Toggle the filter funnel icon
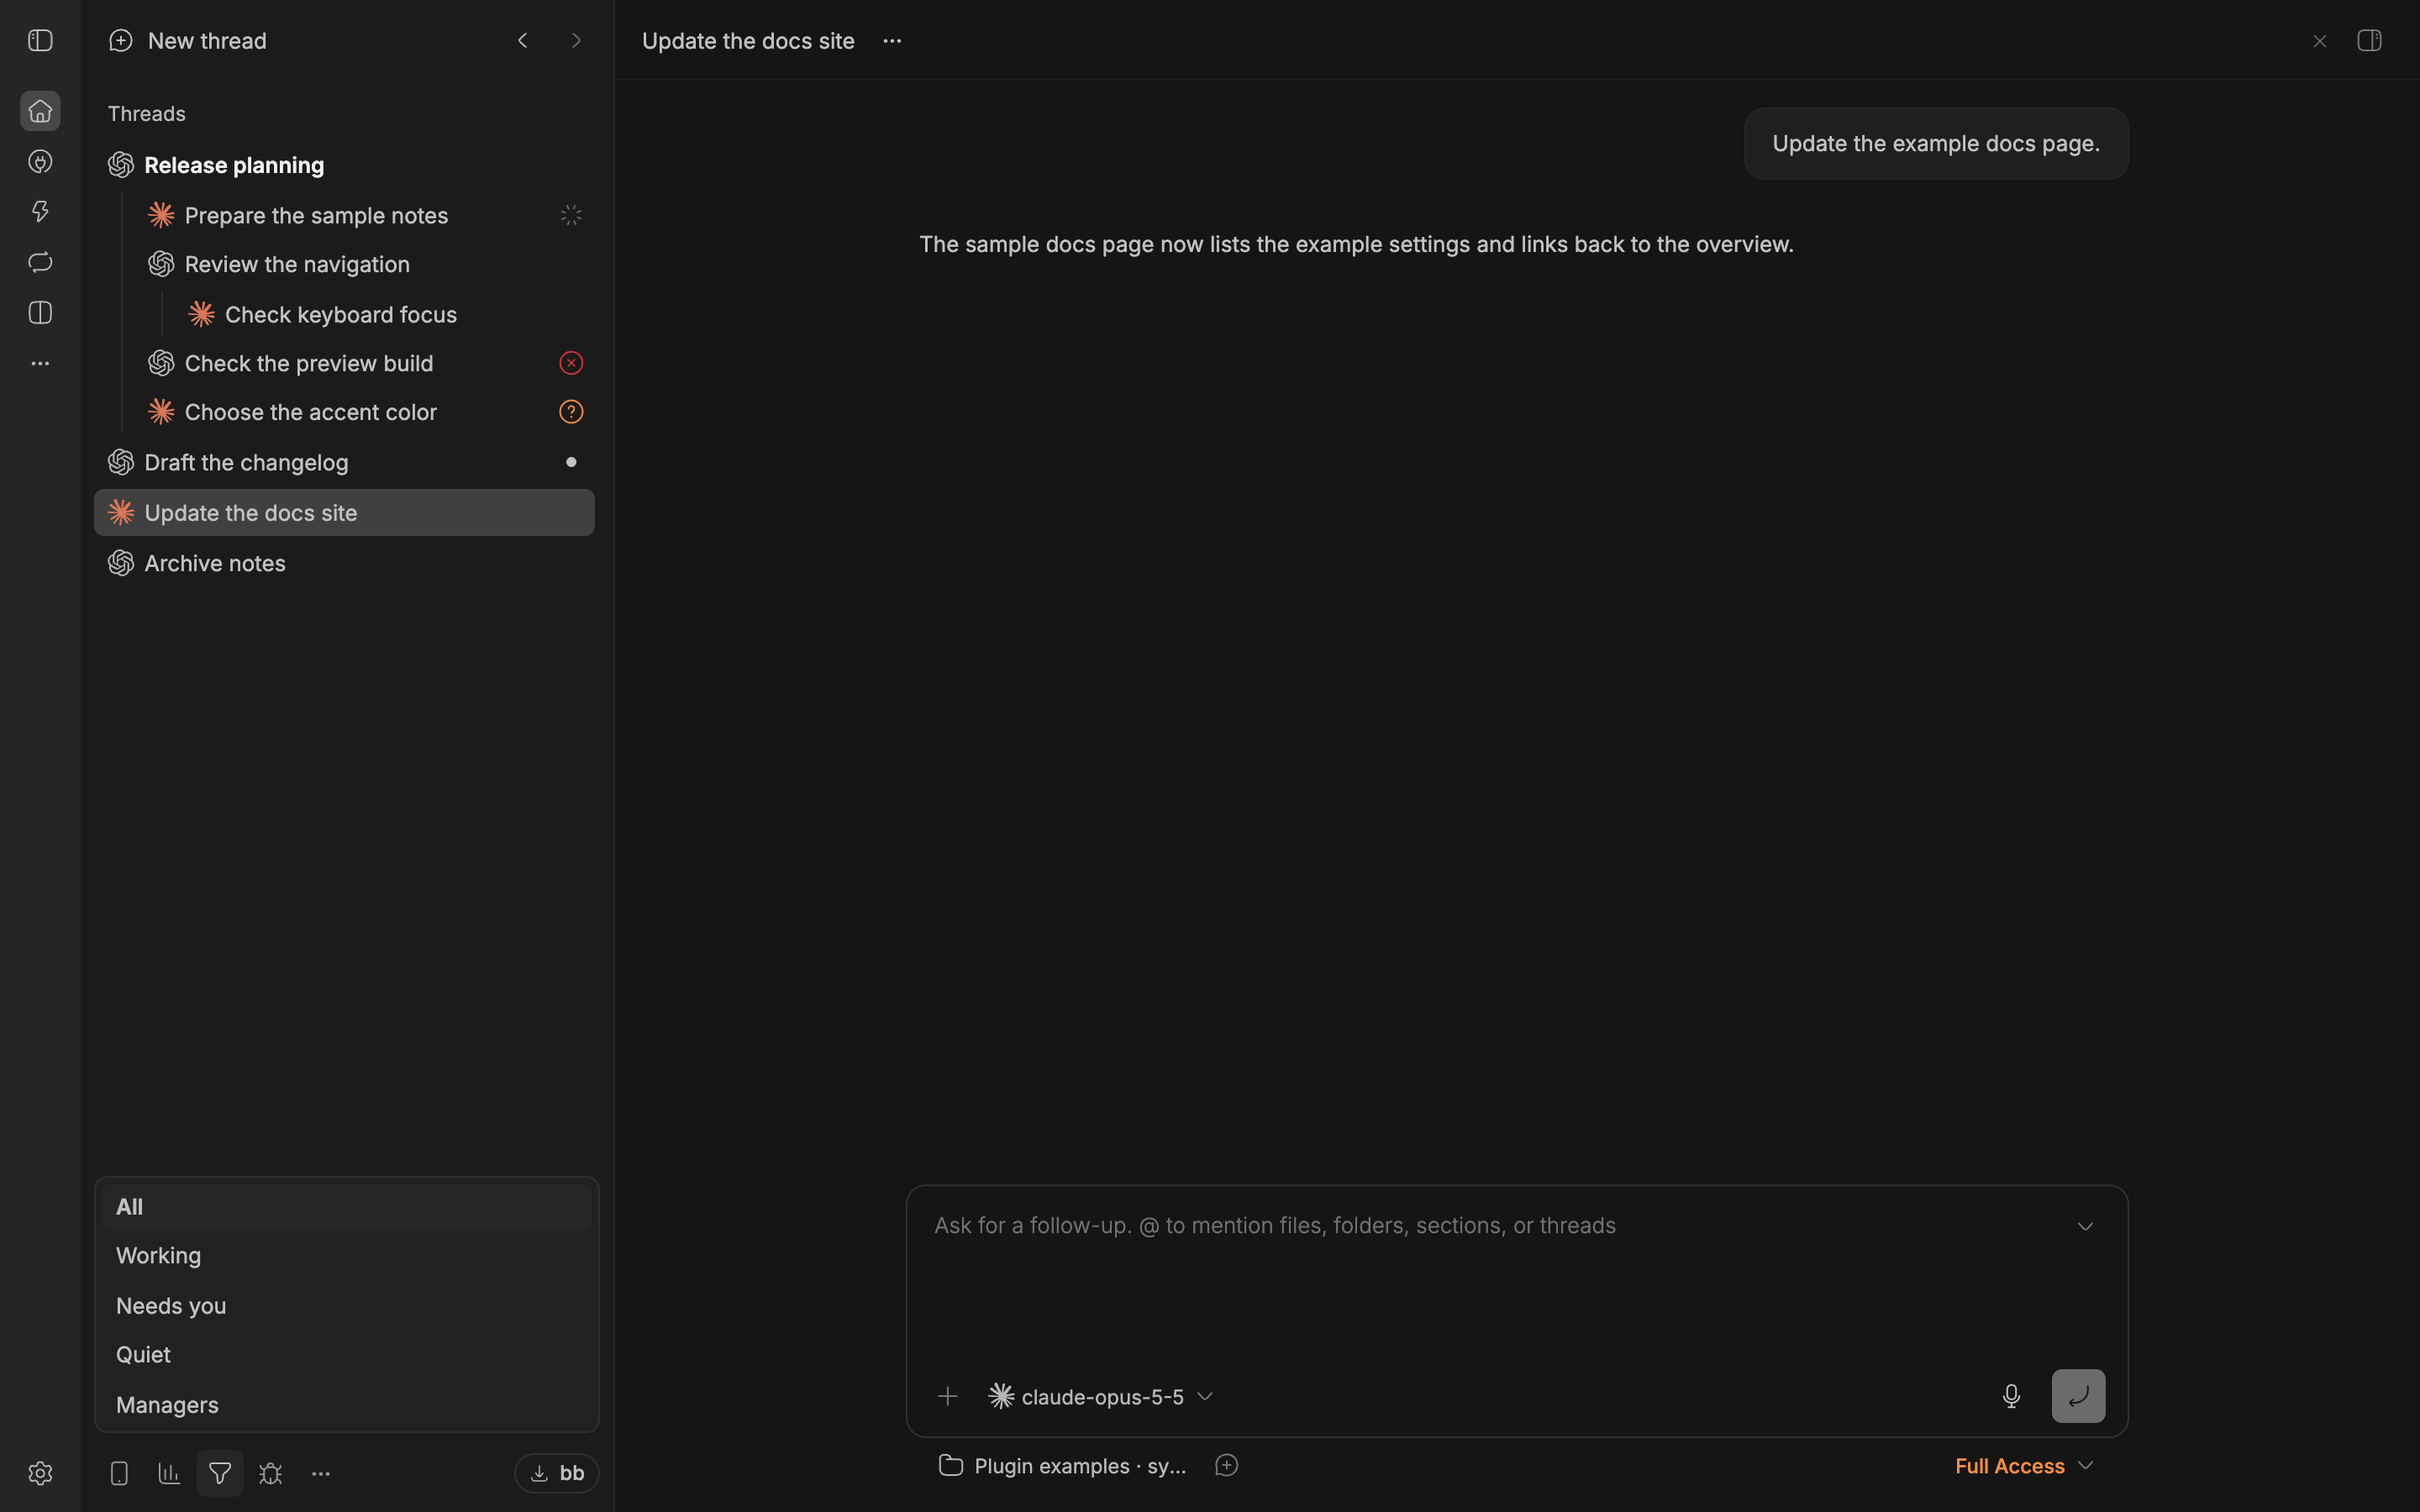2420x1512 pixels. tap(220, 1473)
